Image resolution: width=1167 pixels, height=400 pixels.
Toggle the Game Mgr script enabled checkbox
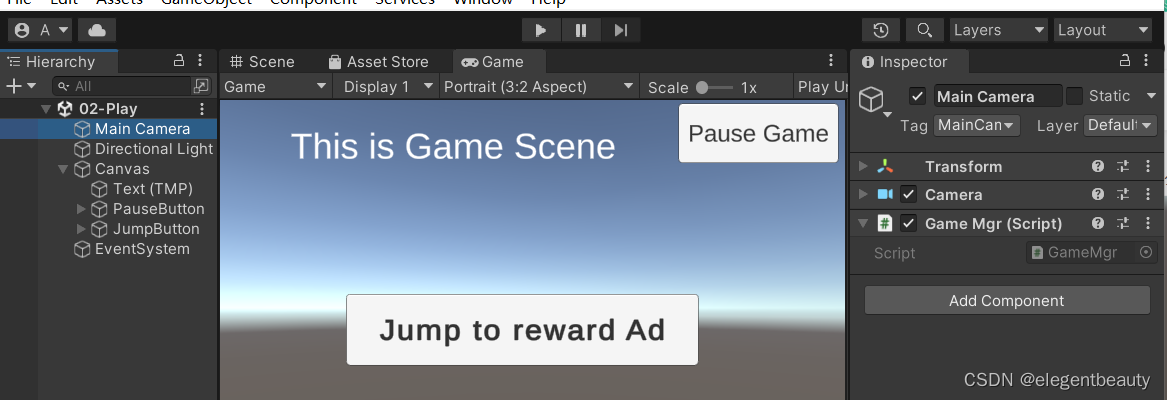908,223
